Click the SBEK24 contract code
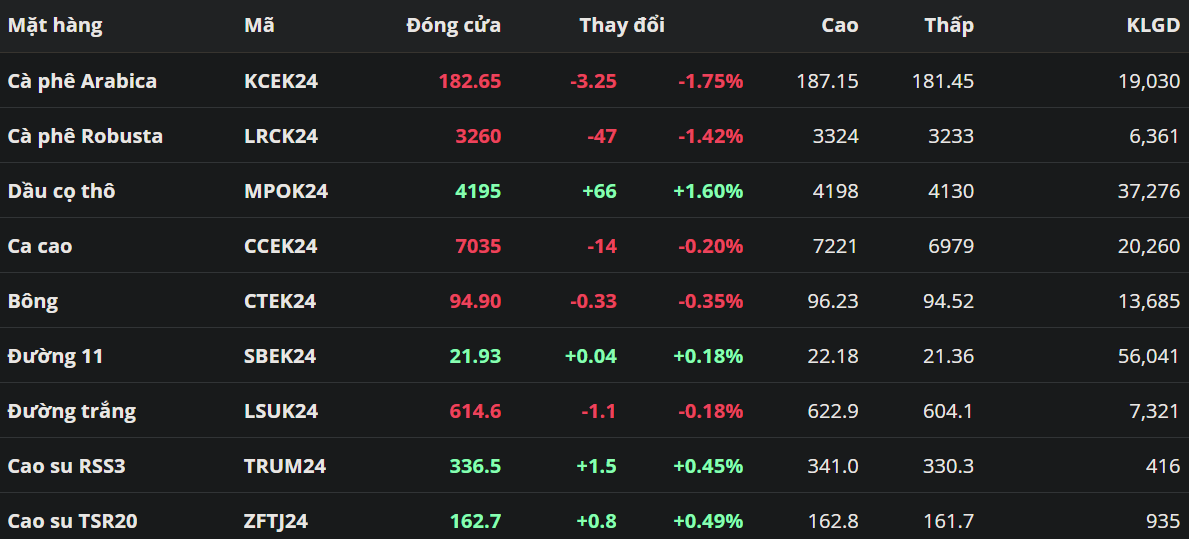The image size is (1189, 539). tap(280, 356)
